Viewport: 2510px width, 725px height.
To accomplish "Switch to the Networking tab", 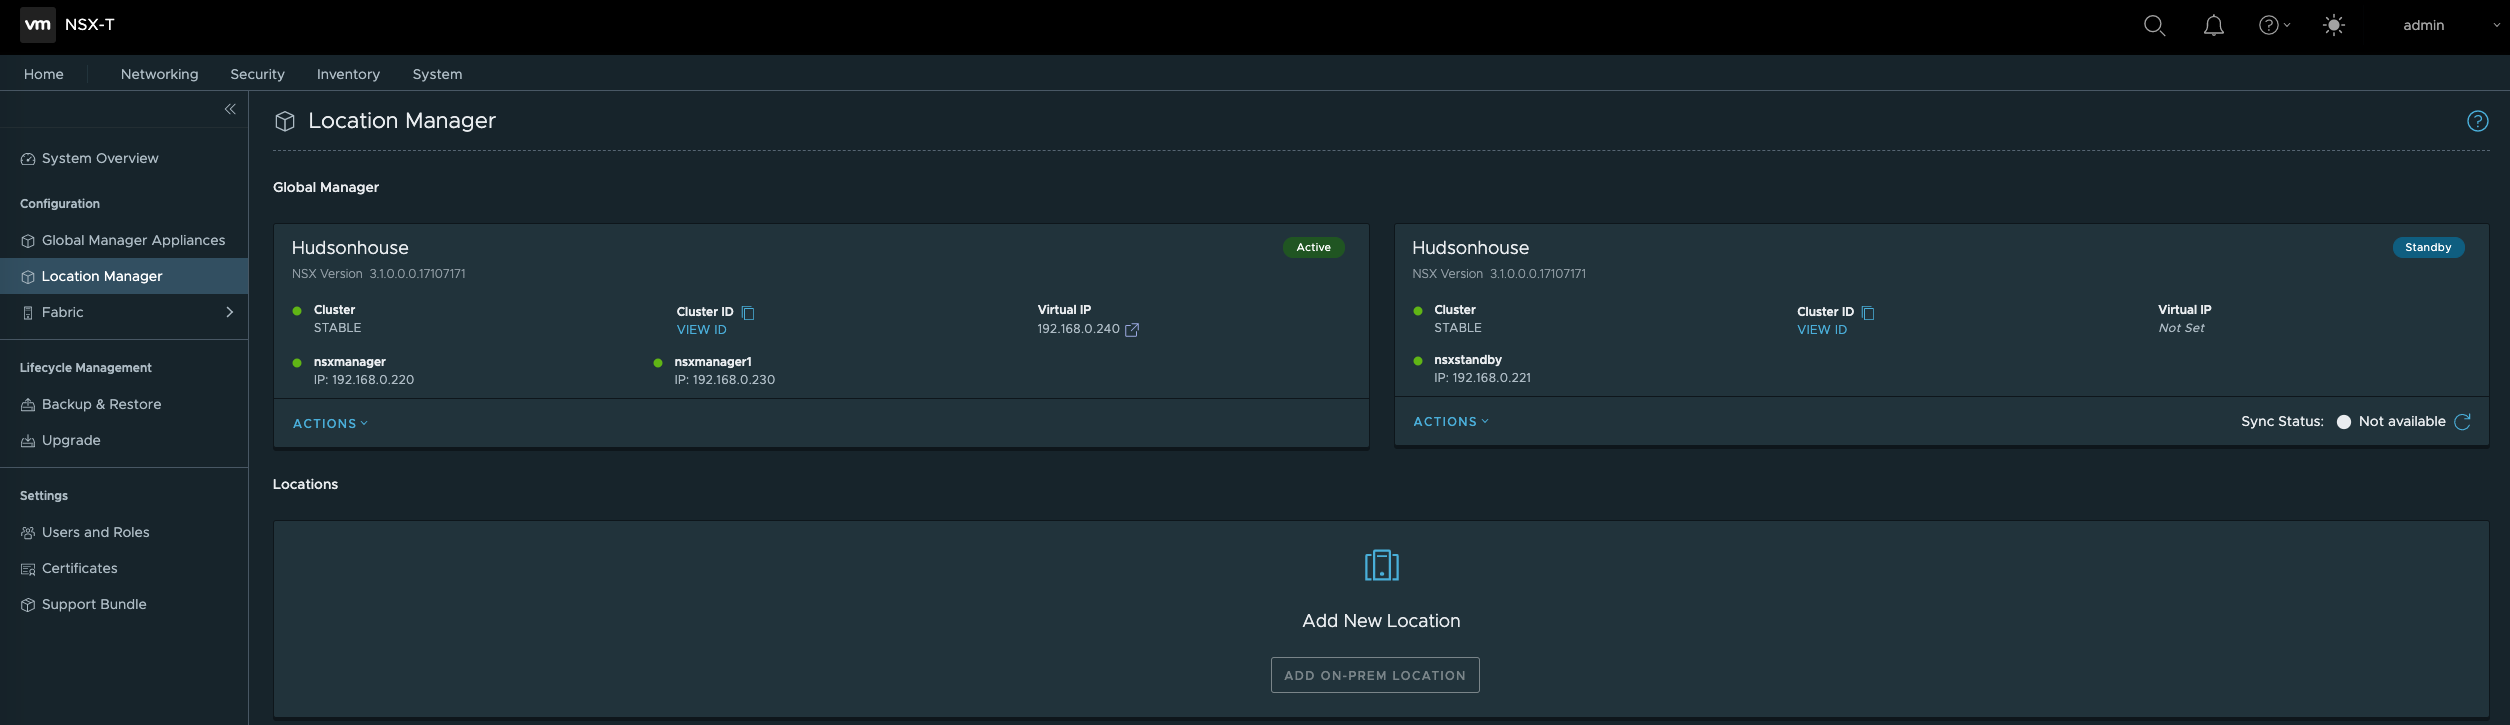I will [x=159, y=74].
